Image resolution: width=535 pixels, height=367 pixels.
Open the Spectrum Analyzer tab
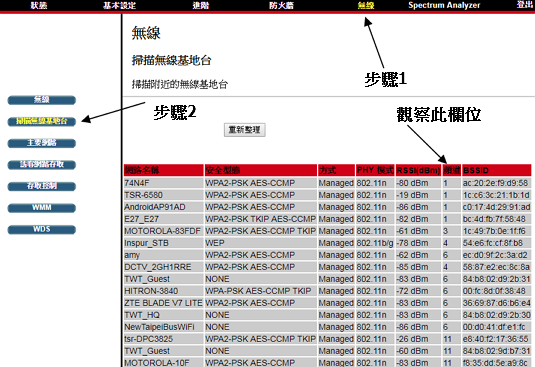pyautogui.click(x=444, y=5)
